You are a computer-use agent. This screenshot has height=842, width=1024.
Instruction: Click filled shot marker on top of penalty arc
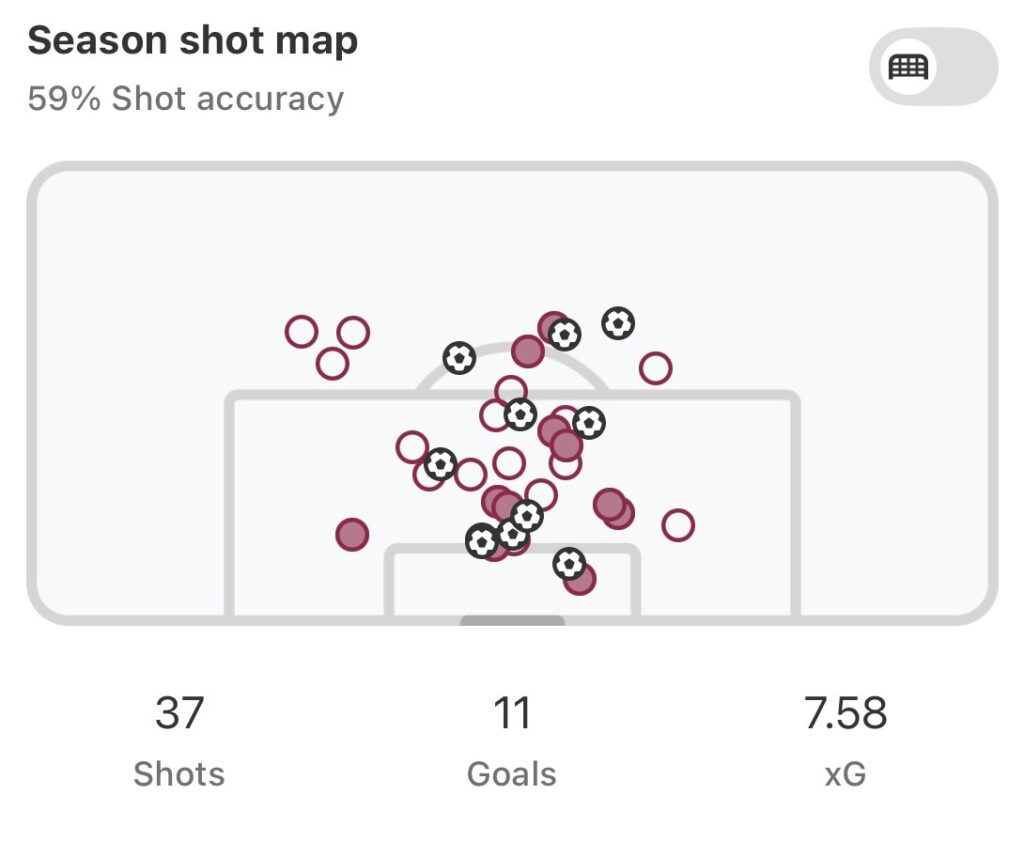(x=527, y=351)
